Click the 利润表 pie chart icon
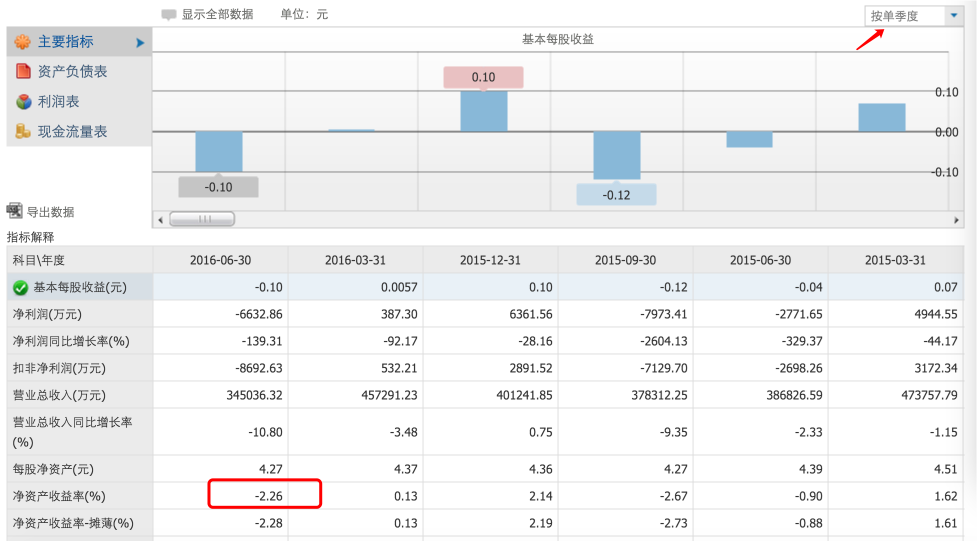Viewport: 977px width, 541px height. point(24,102)
